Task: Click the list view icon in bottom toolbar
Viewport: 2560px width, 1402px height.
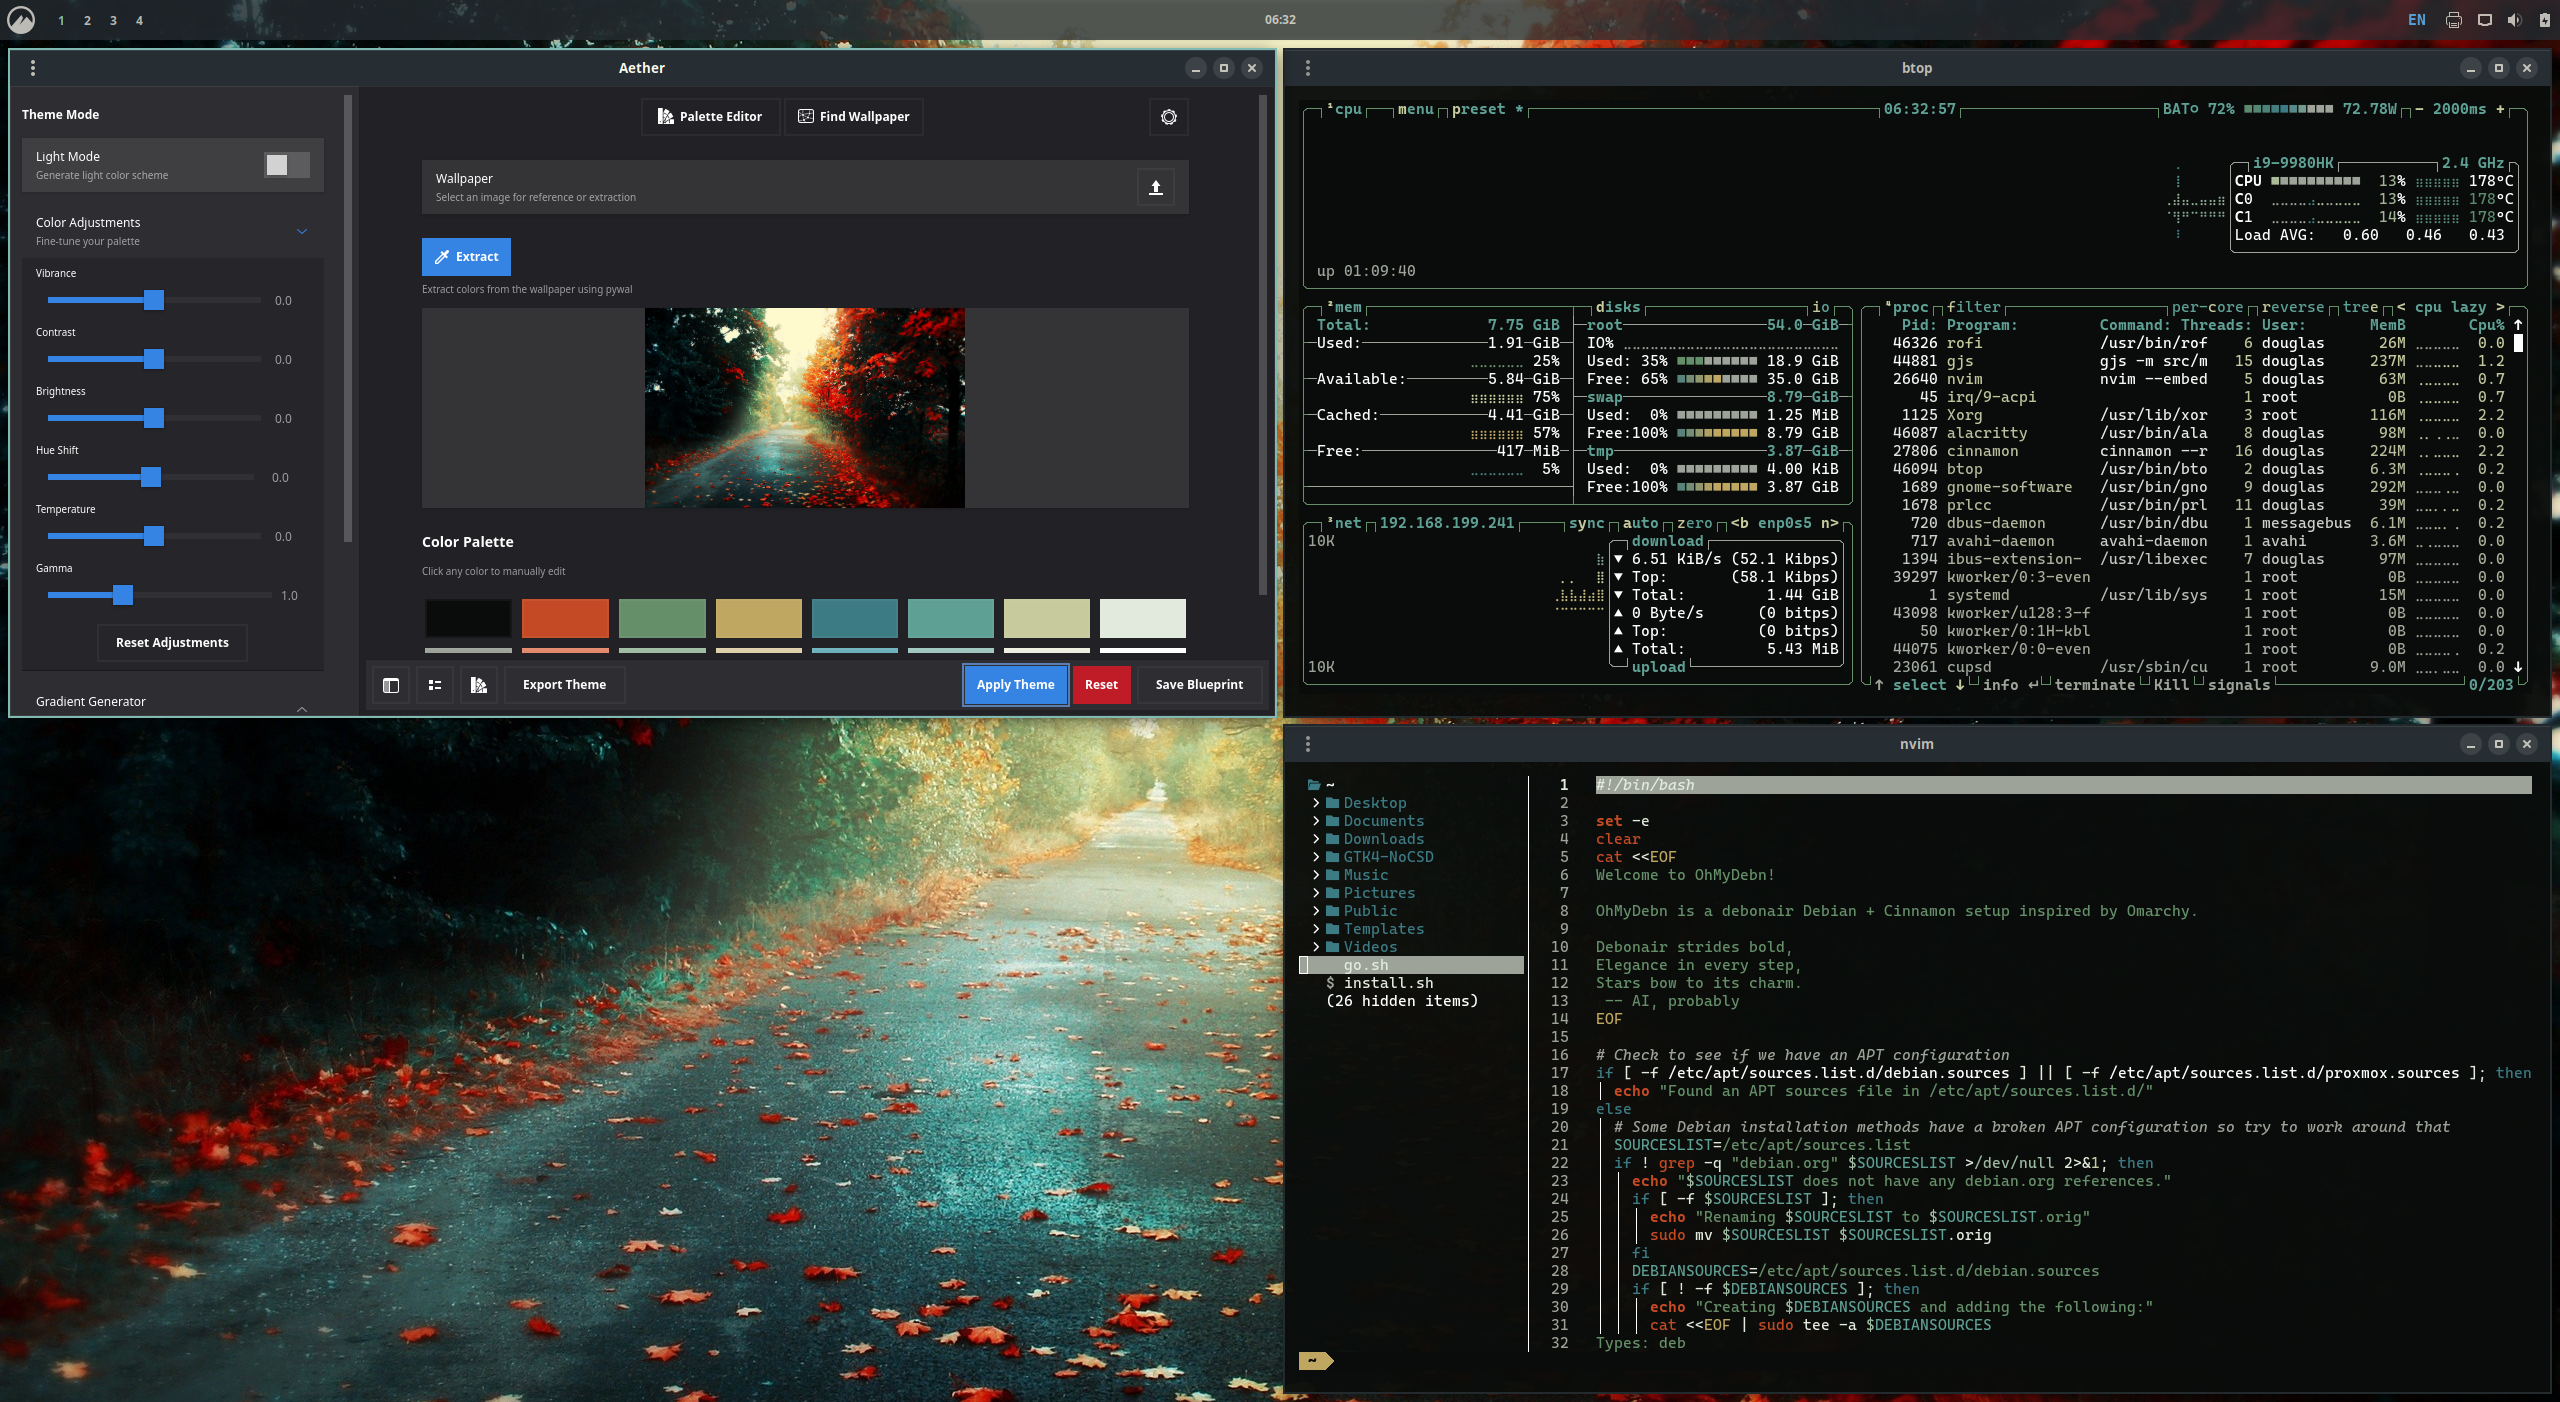Action: click(x=435, y=685)
